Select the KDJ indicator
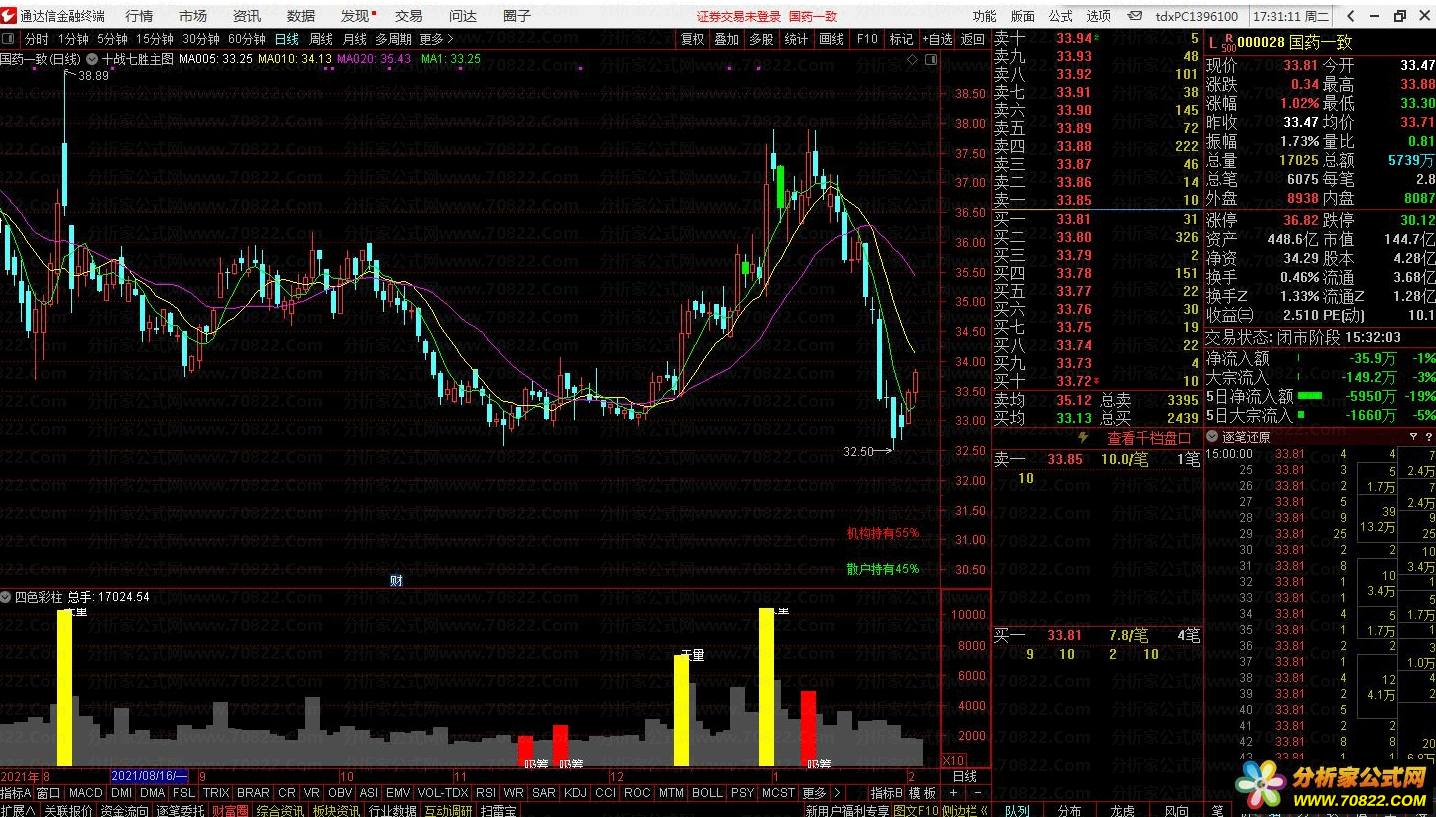 pyautogui.click(x=575, y=792)
